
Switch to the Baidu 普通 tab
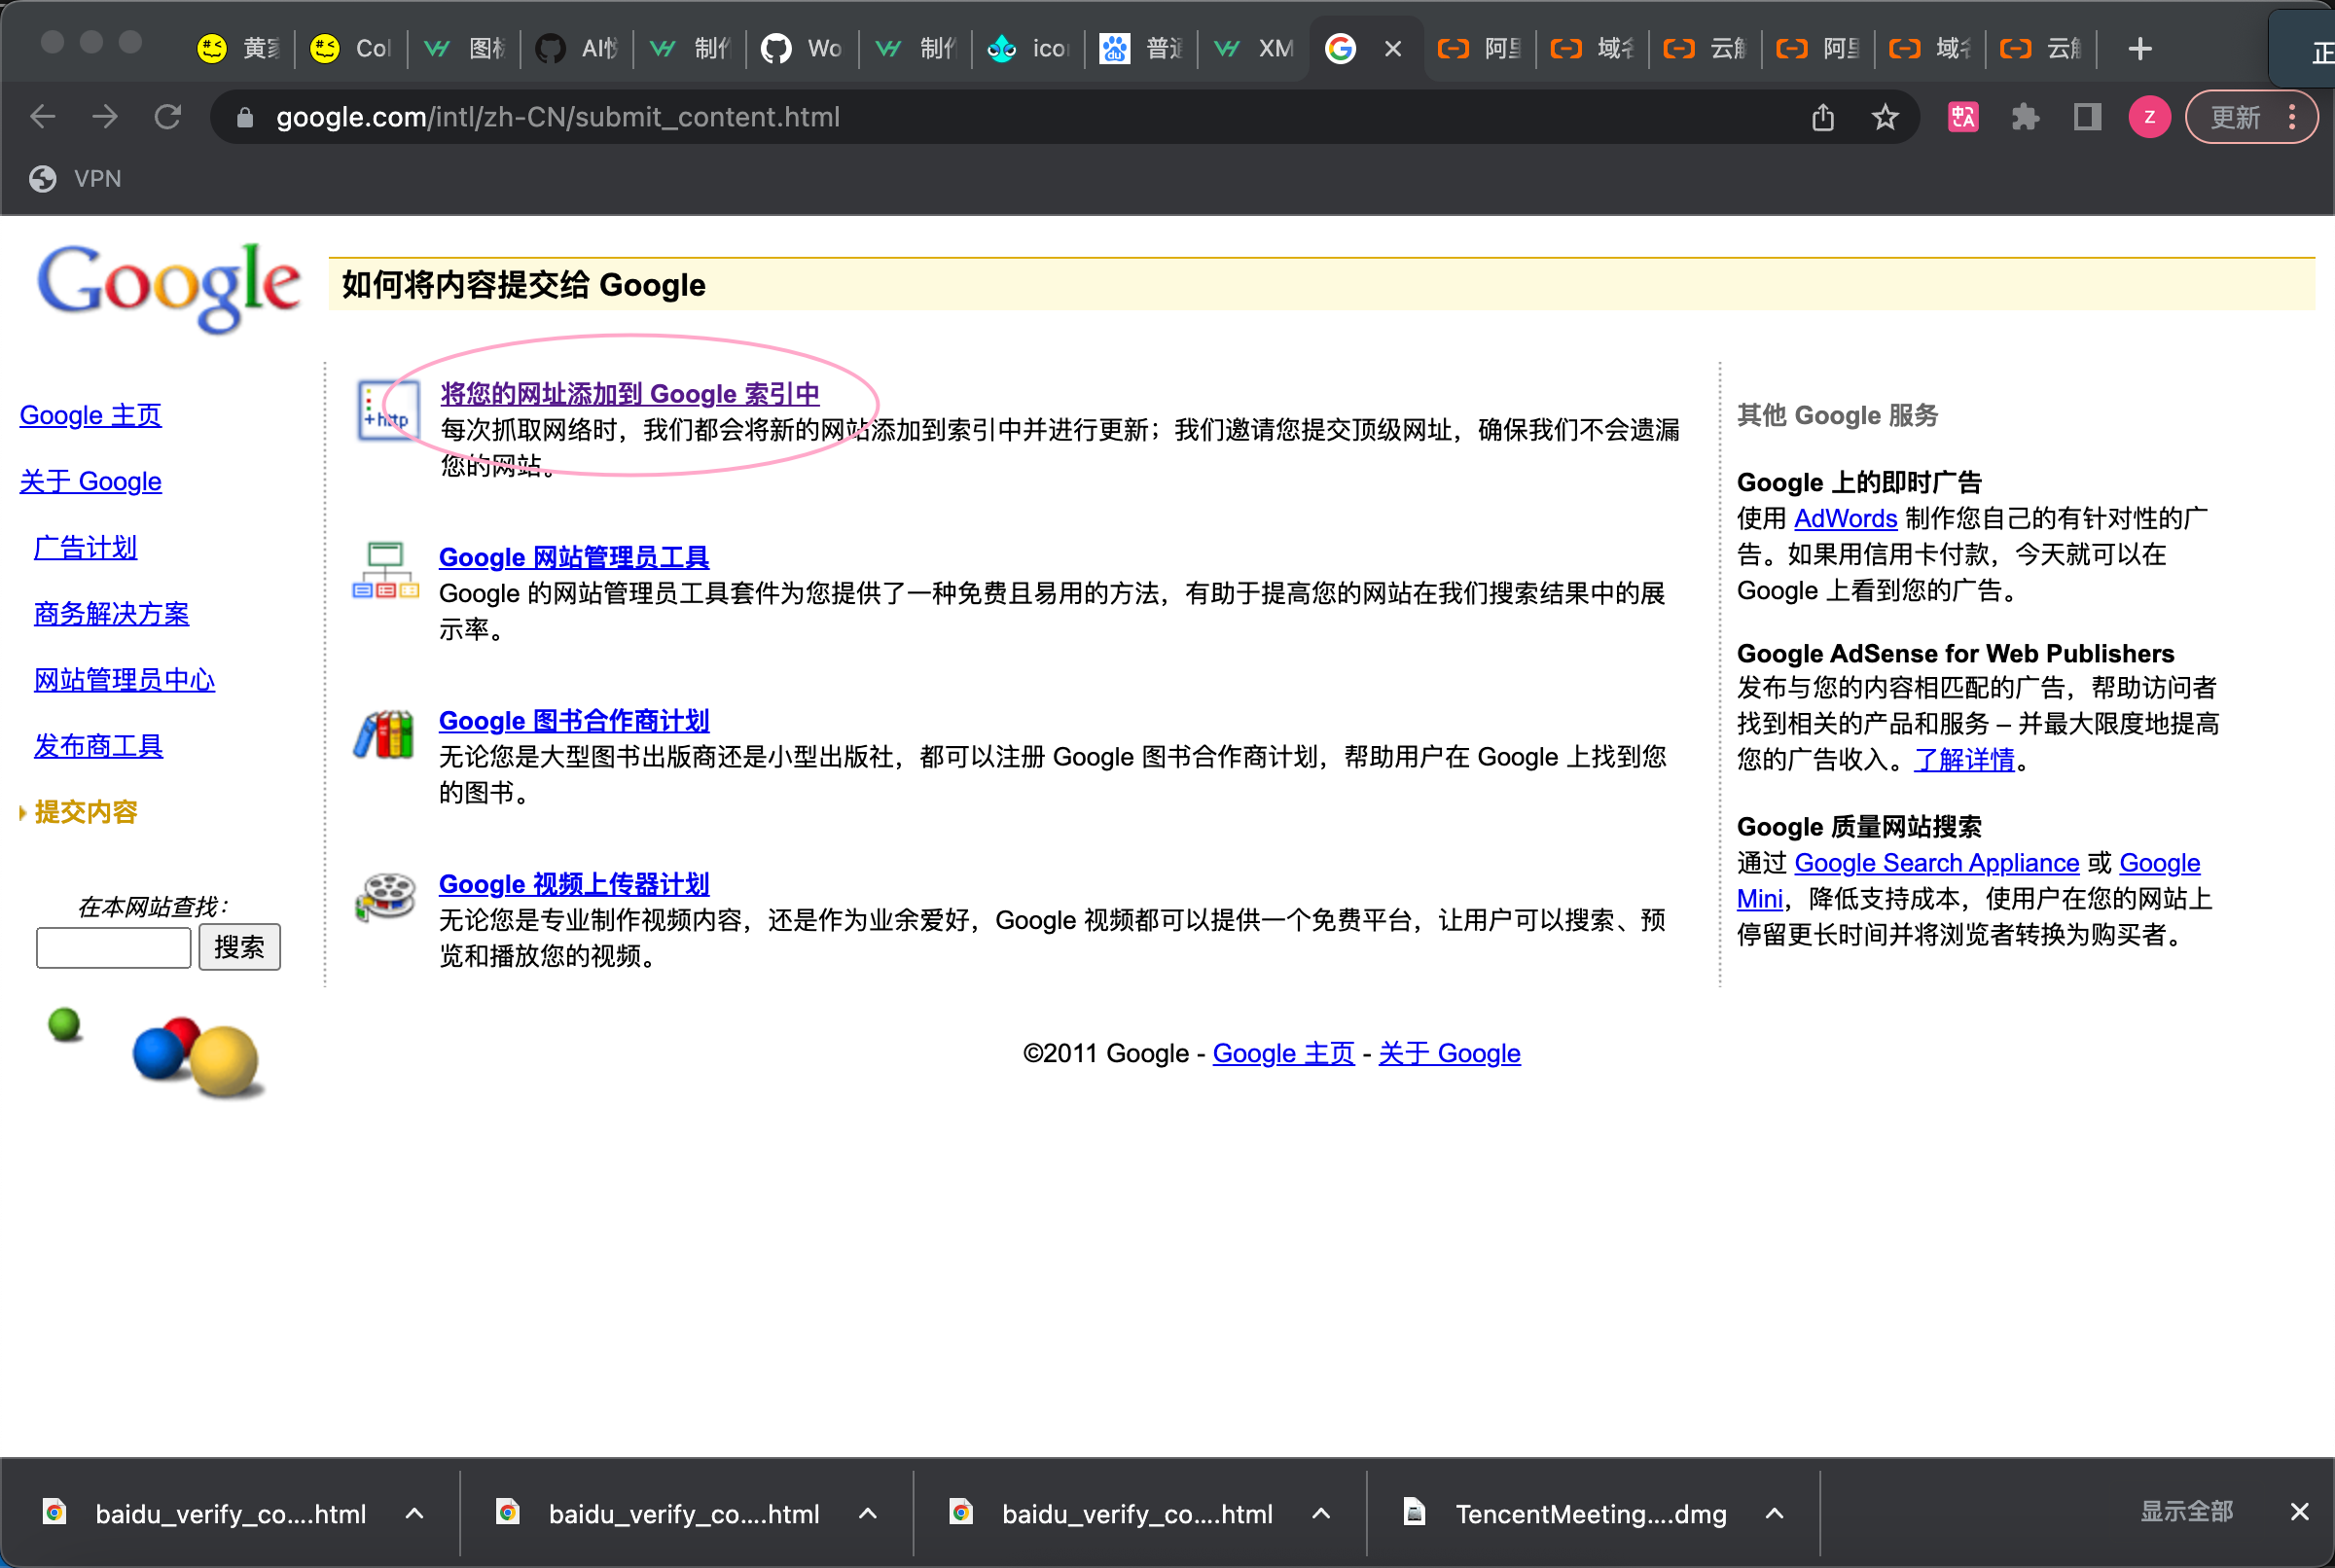pos(1142,48)
